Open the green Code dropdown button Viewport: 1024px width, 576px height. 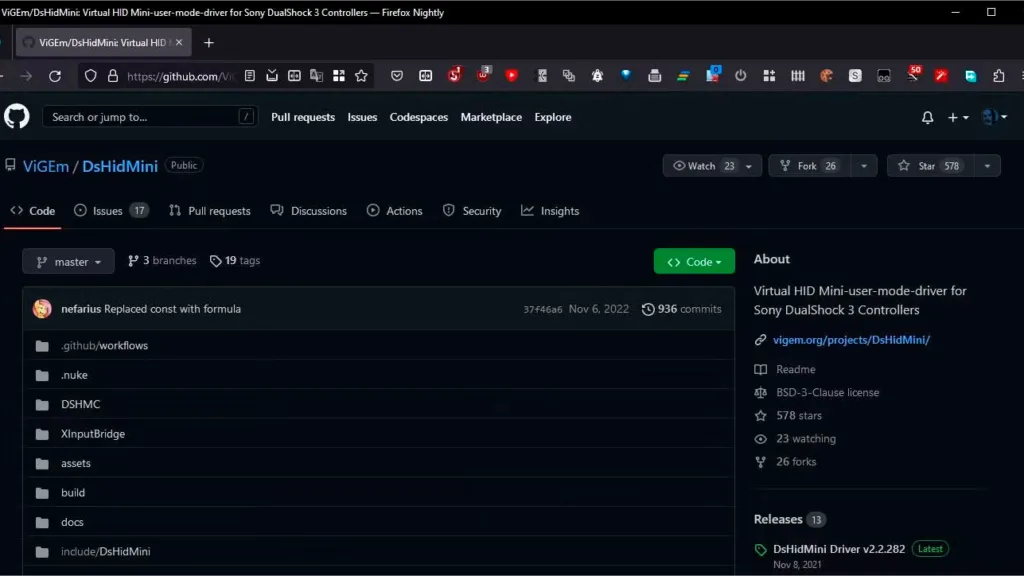694,261
